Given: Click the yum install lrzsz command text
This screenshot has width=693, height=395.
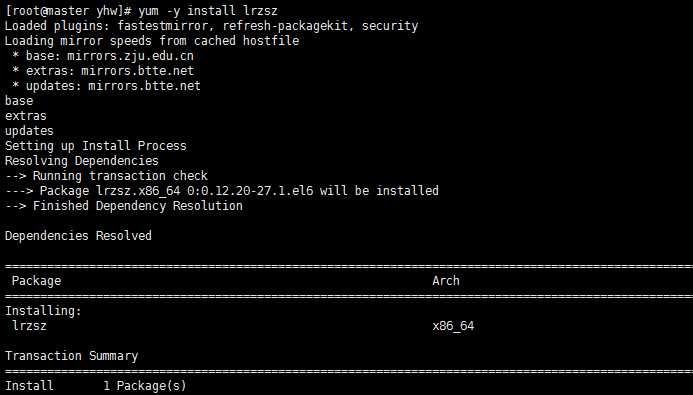Looking at the screenshot, I should point(208,11).
